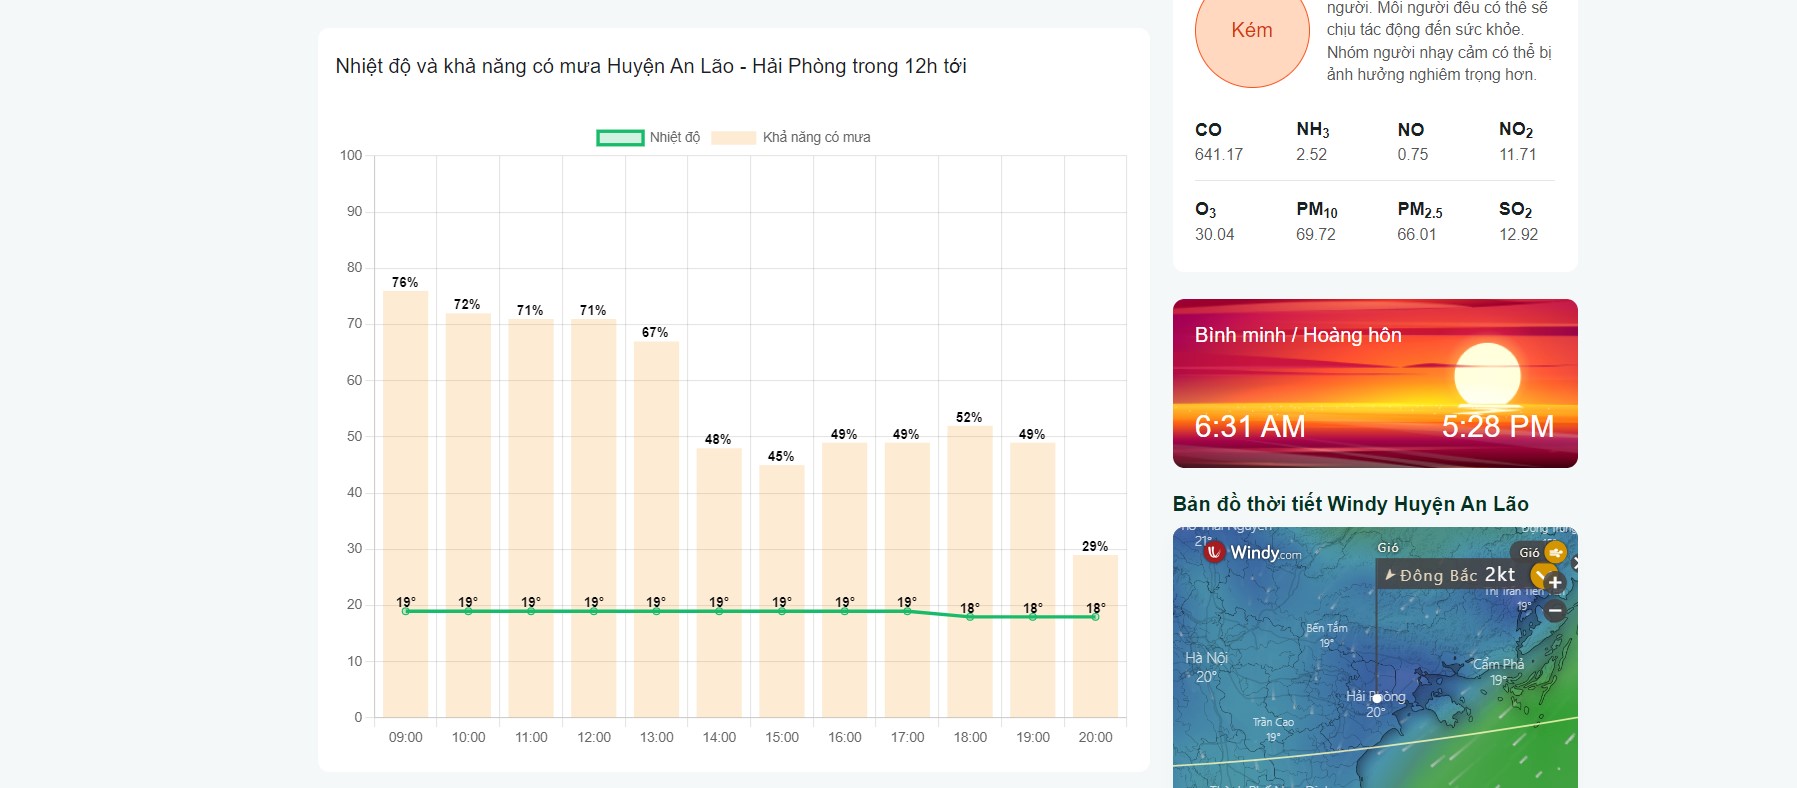Click the 72% bar label at 10:00

[467, 304]
